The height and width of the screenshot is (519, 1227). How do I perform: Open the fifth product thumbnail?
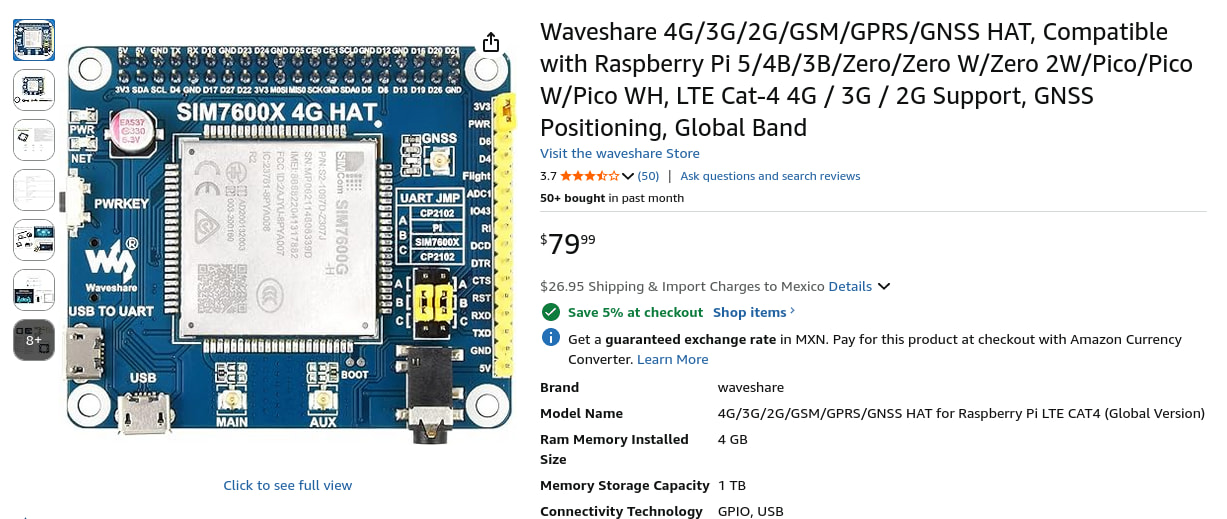(x=33, y=239)
